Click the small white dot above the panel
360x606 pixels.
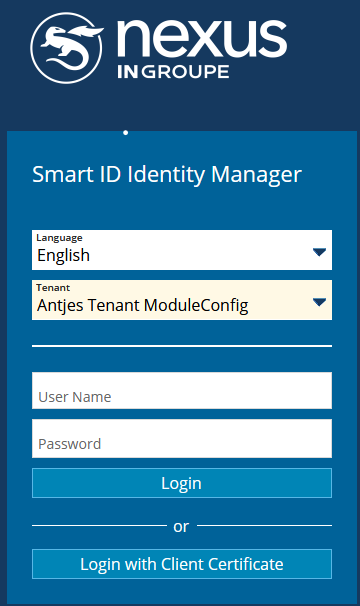click(x=125, y=133)
